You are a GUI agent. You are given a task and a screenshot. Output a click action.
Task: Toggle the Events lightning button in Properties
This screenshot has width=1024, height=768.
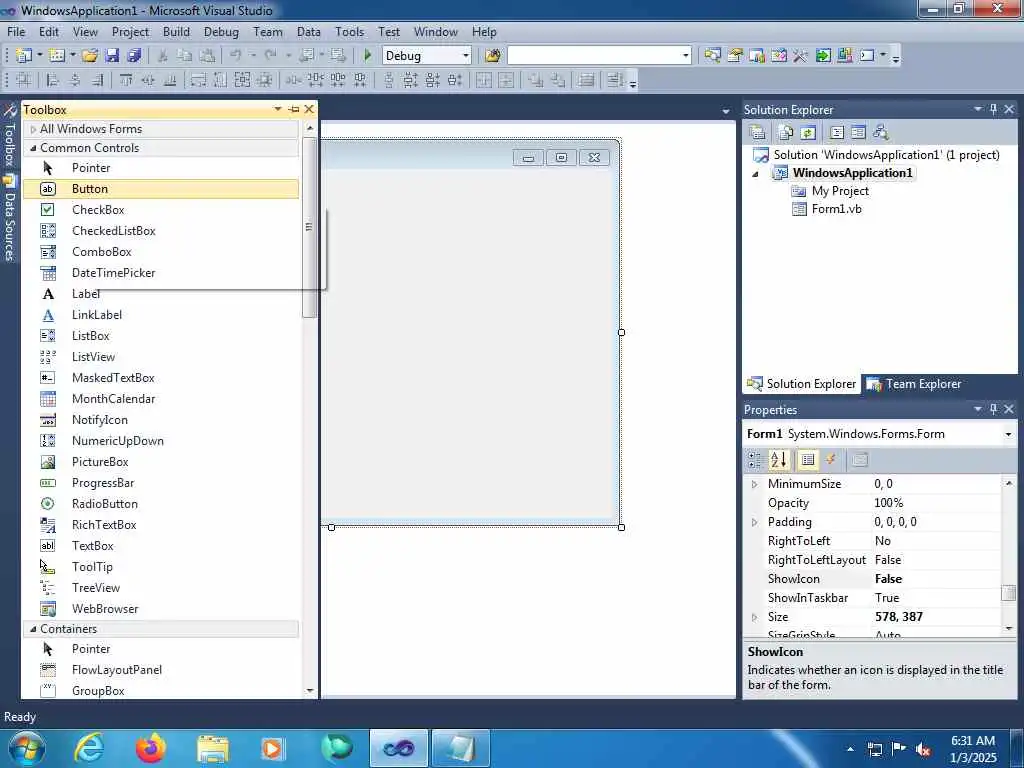[x=831, y=460]
